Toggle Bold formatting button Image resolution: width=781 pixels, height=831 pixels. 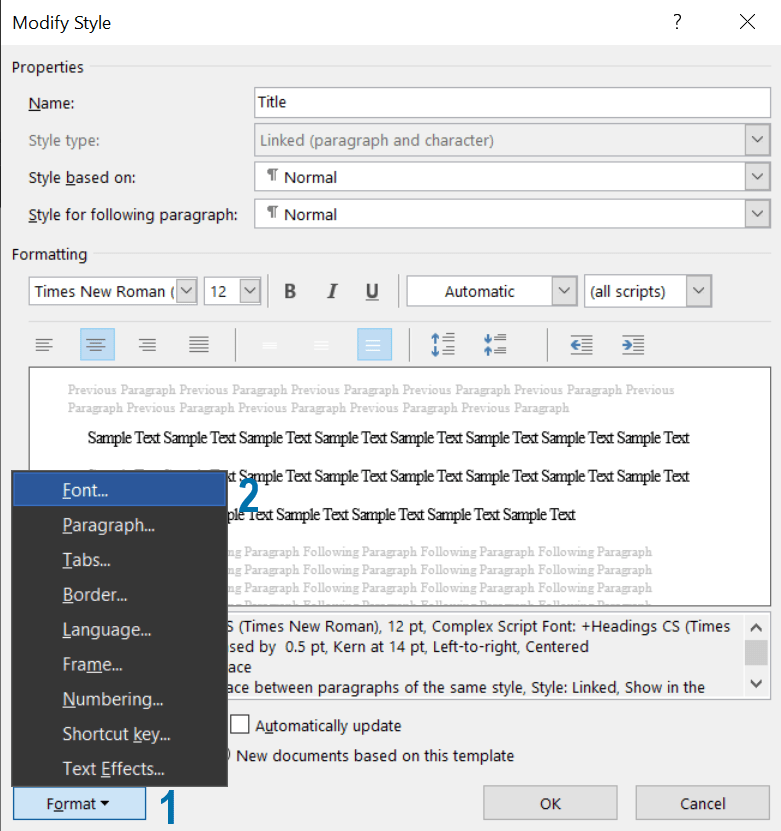[x=290, y=292]
